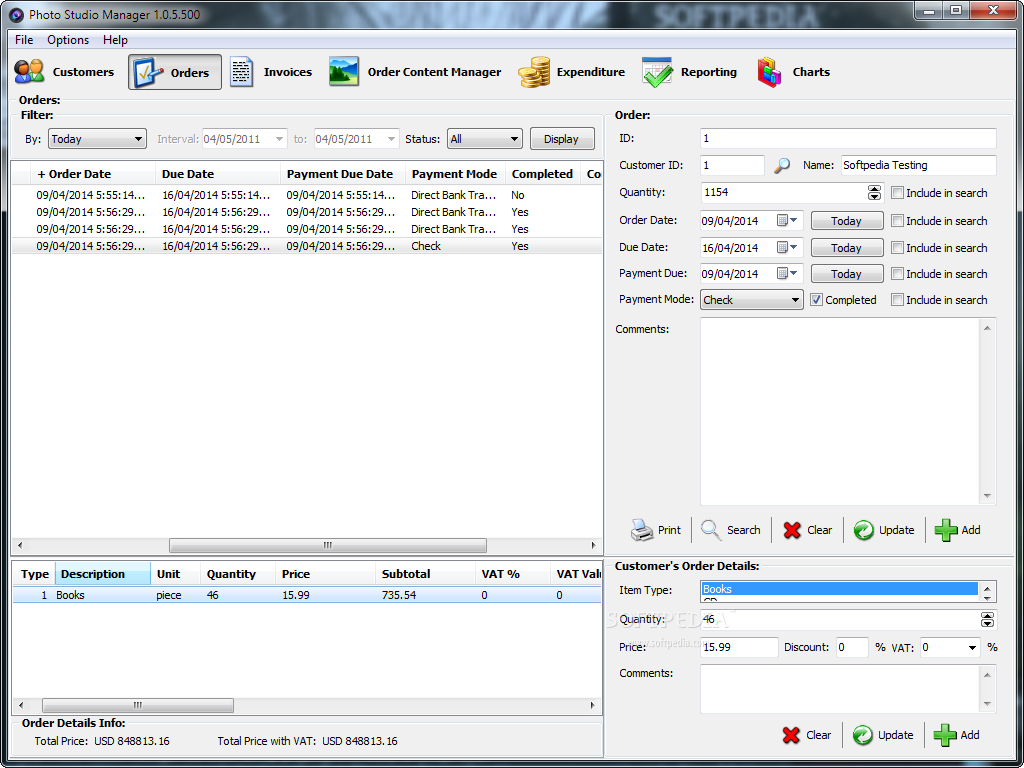Click the customer lookup magnifier icon
Viewport: 1024px width, 768px height.
tap(782, 166)
